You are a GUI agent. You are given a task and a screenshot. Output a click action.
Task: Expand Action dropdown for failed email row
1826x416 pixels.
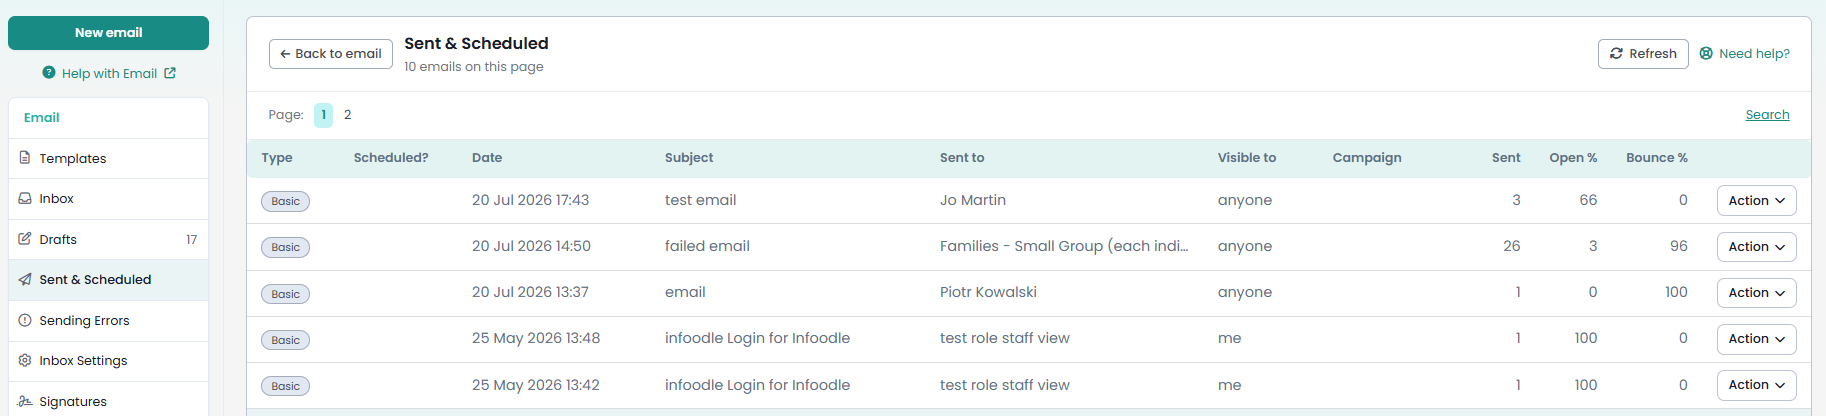click(x=1756, y=247)
